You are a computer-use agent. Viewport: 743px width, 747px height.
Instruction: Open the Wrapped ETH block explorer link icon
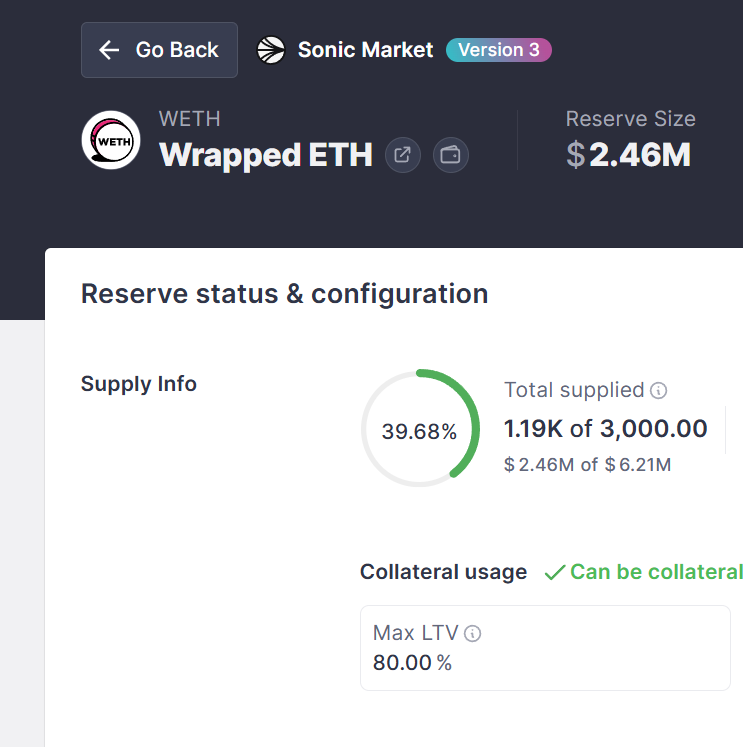tap(402, 155)
